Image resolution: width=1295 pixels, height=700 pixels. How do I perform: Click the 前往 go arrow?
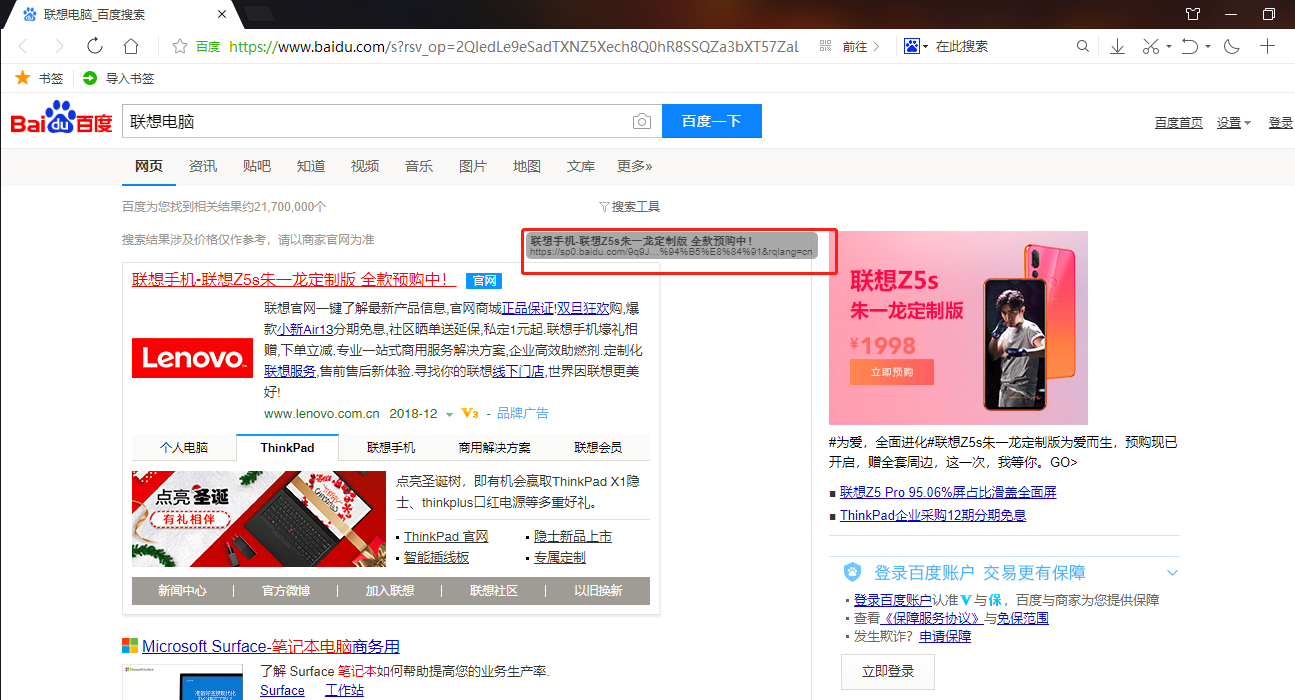876,46
